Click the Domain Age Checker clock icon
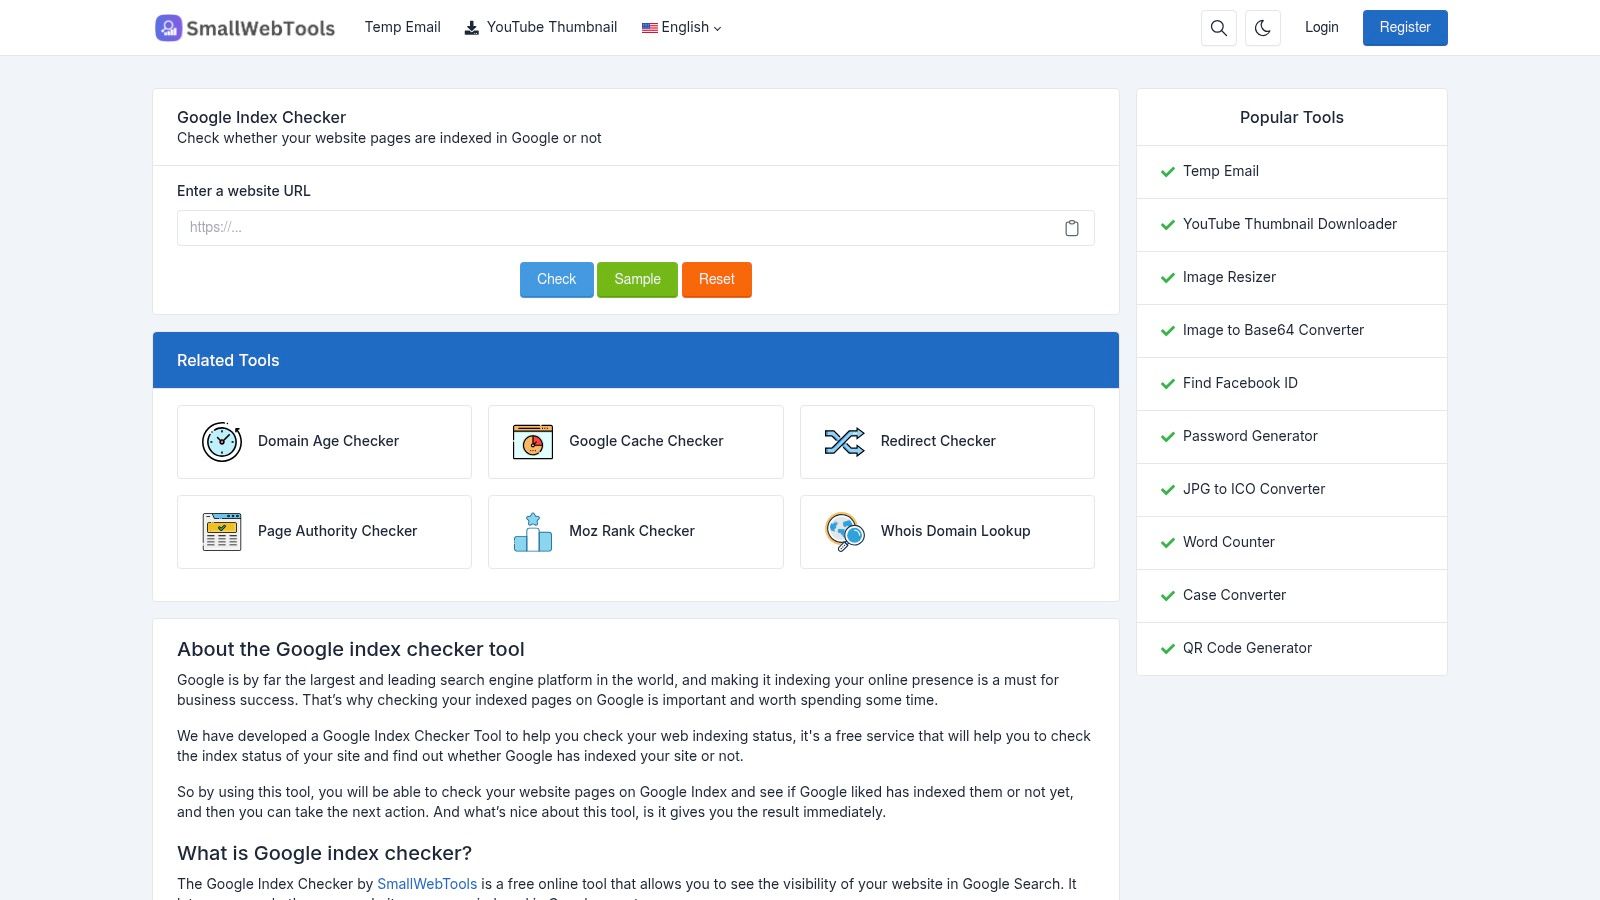 [x=222, y=442]
